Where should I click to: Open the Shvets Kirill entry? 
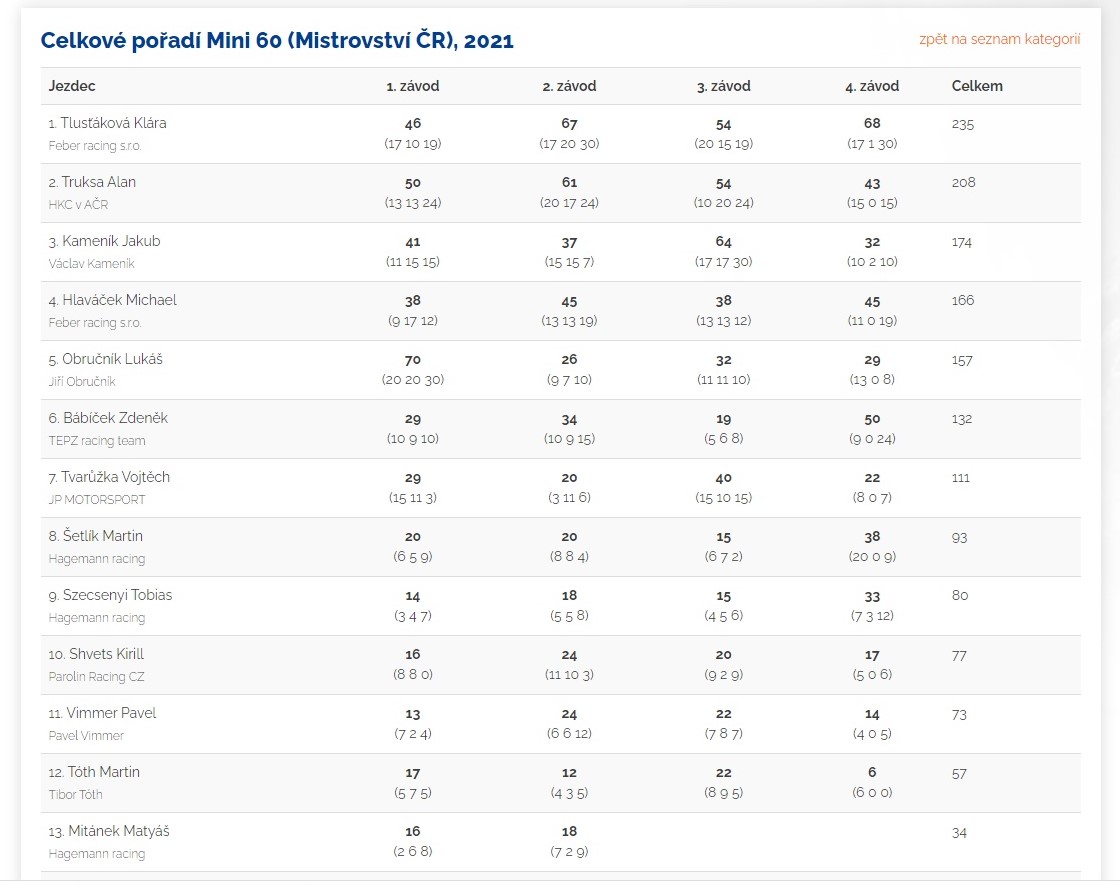pyautogui.click(x=106, y=654)
